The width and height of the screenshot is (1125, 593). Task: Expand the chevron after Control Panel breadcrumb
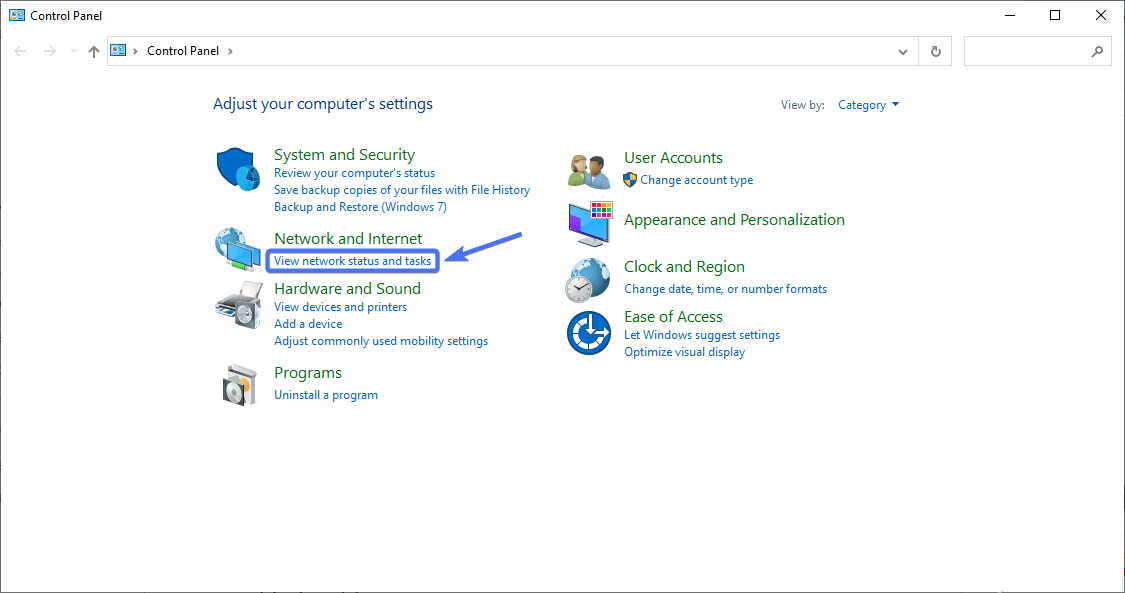(x=230, y=51)
